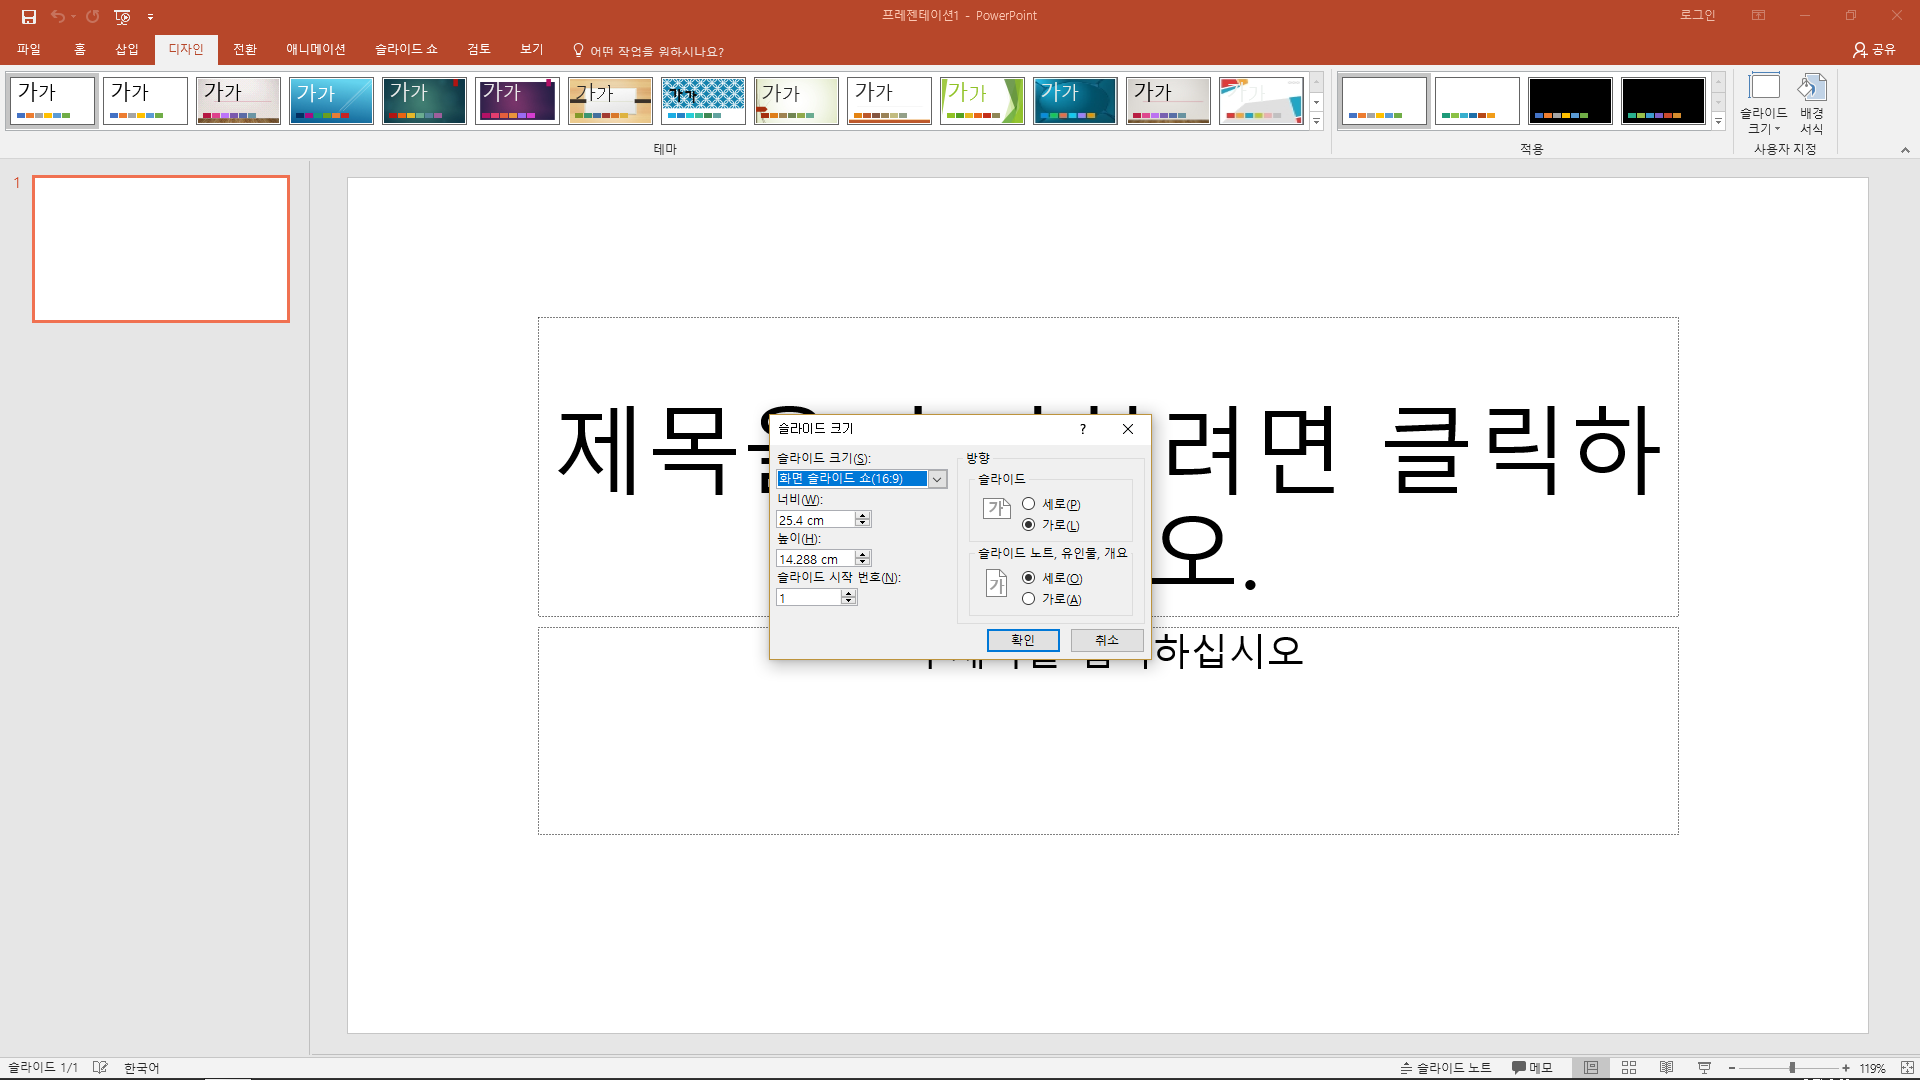Apply the dark teal theme thumbnail
This screenshot has width=1920, height=1080.
[x=424, y=100]
